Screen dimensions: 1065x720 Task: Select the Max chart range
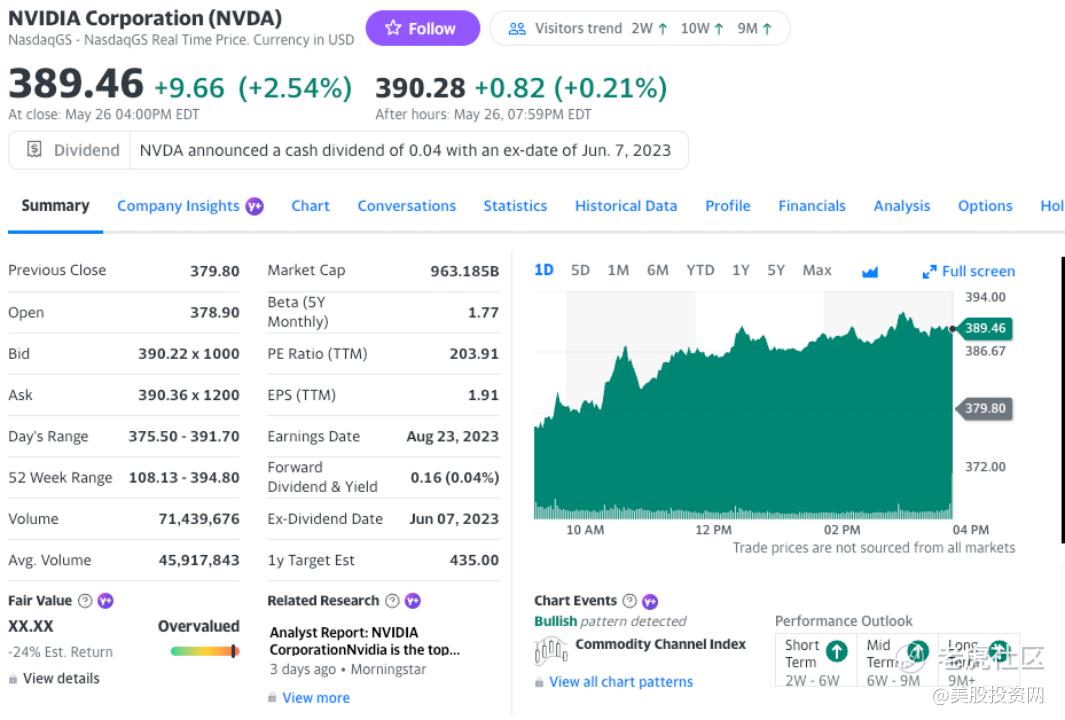pos(817,270)
